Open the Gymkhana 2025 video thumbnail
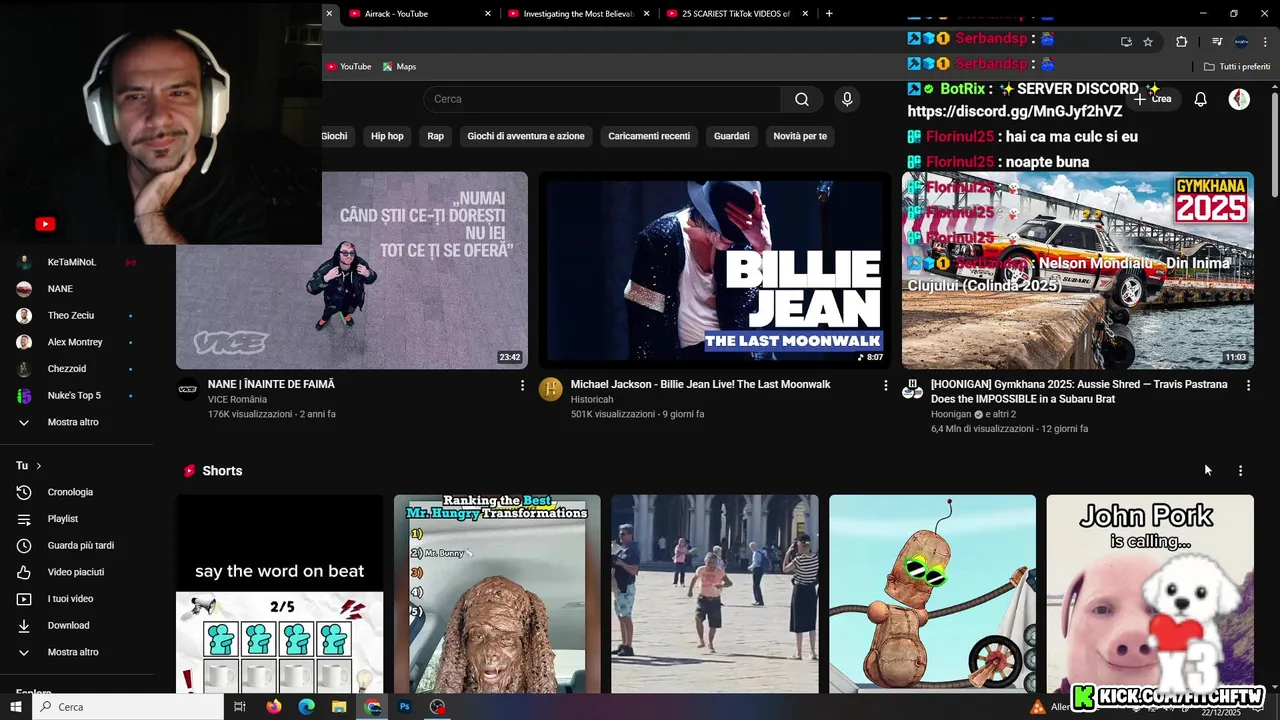Screen dimensions: 1280x720 tap(1078, 270)
